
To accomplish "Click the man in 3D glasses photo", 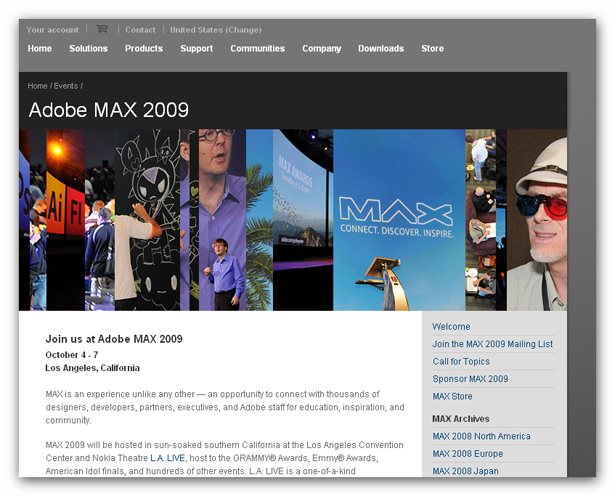I will pyautogui.click(x=537, y=220).
